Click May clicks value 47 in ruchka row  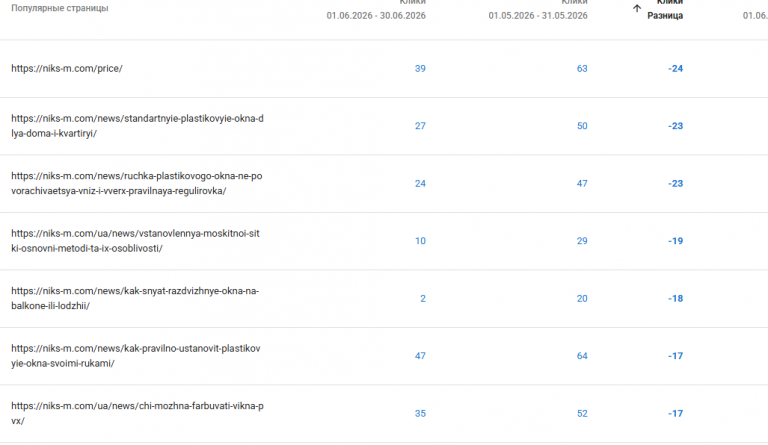(582, 184)
